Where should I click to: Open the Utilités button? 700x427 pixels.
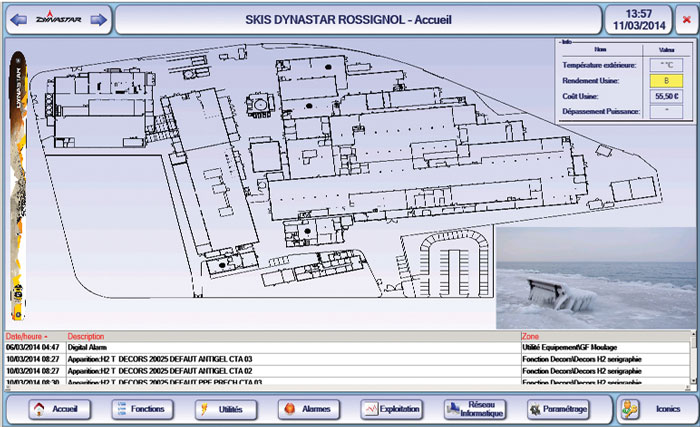click(226, 409)
